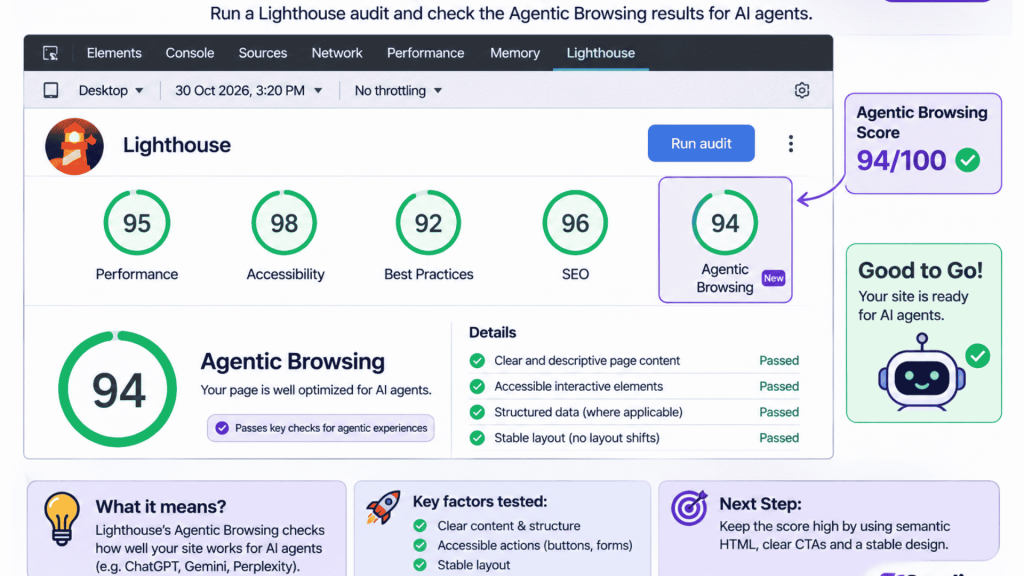The height and width of the screenshot is (576, 1024).
Task: Open the No throttling dropdown
Action: click(x=398, y=91)
